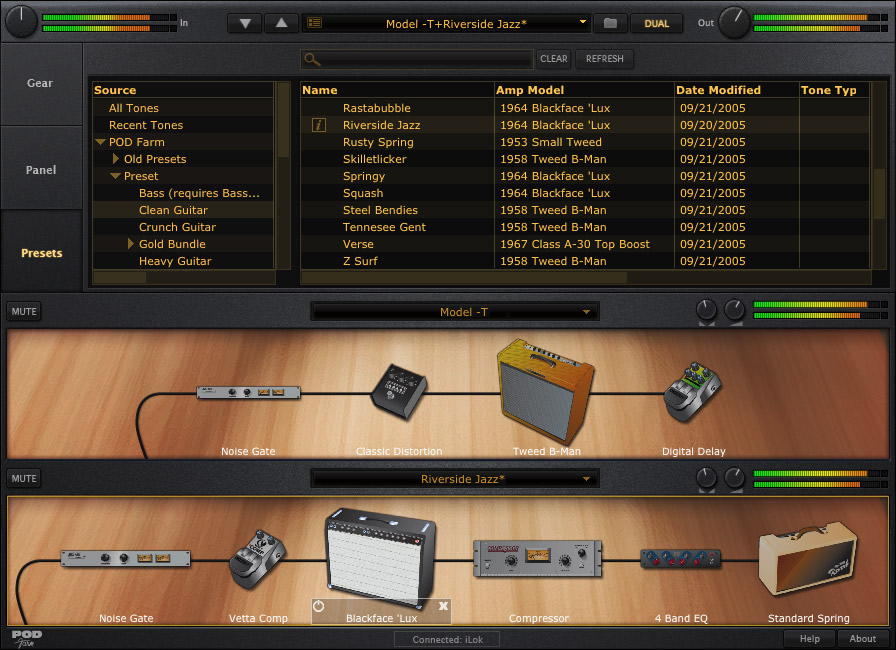The image size is (896, 650).
Task: Select the Skilletlicker preset row
Action: click(585, 159)
